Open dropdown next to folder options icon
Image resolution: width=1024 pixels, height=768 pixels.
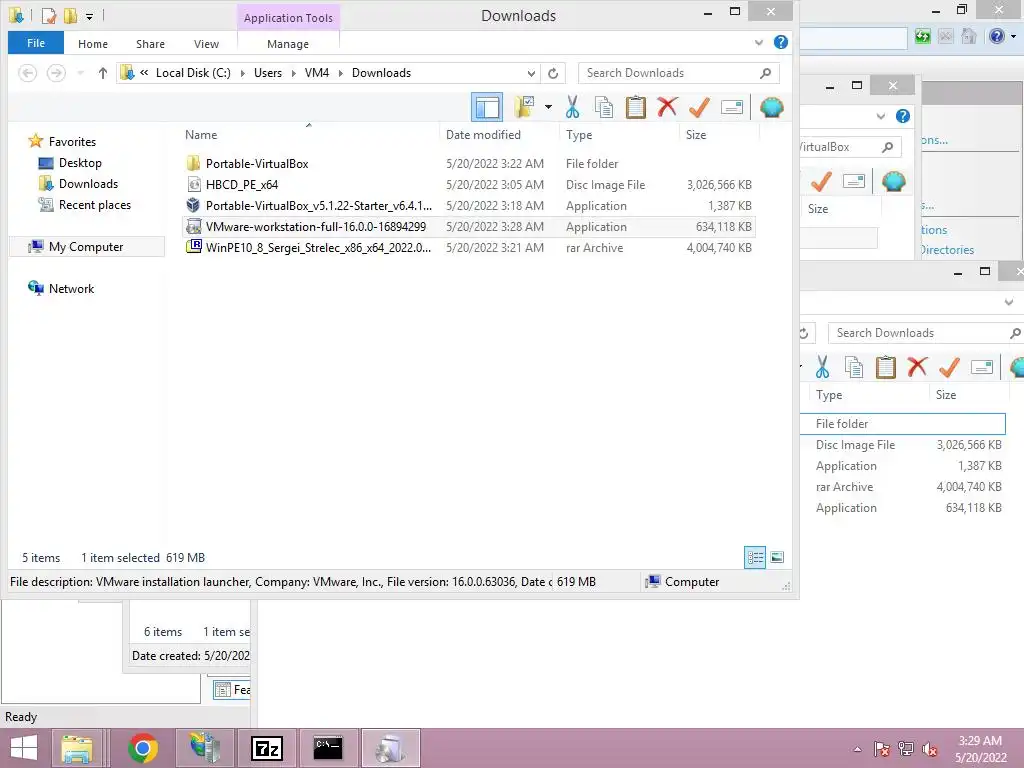548,107
